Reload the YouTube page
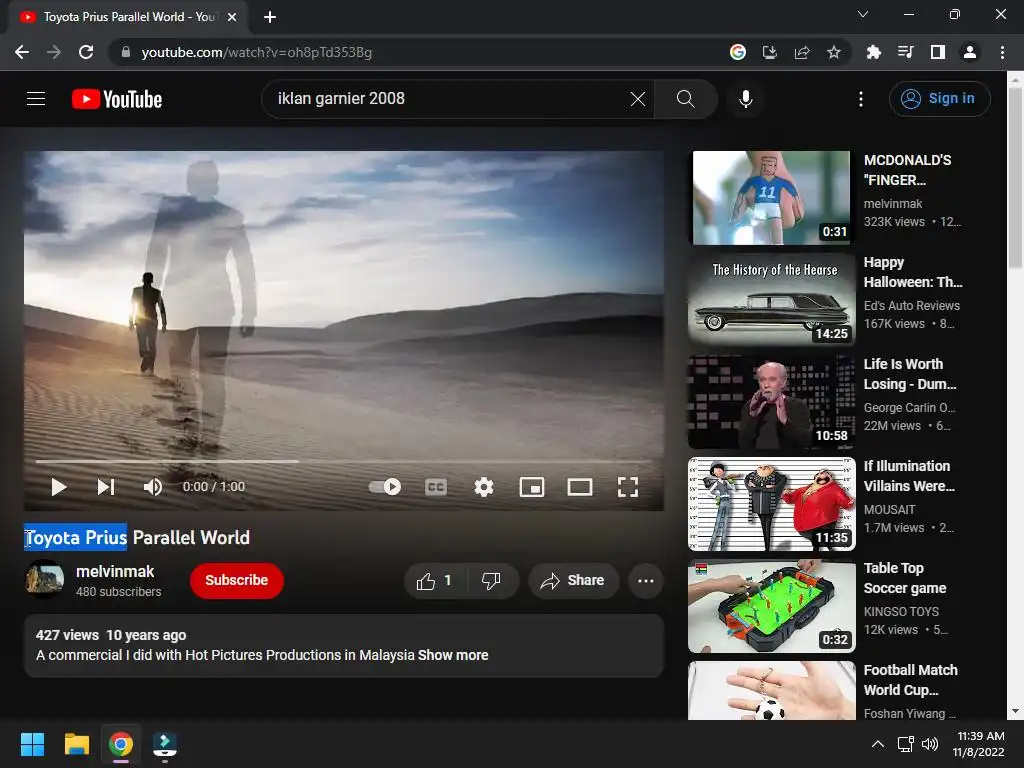Image resolution: width=1024 pixels, height=768 pixels. coord(86,52)
